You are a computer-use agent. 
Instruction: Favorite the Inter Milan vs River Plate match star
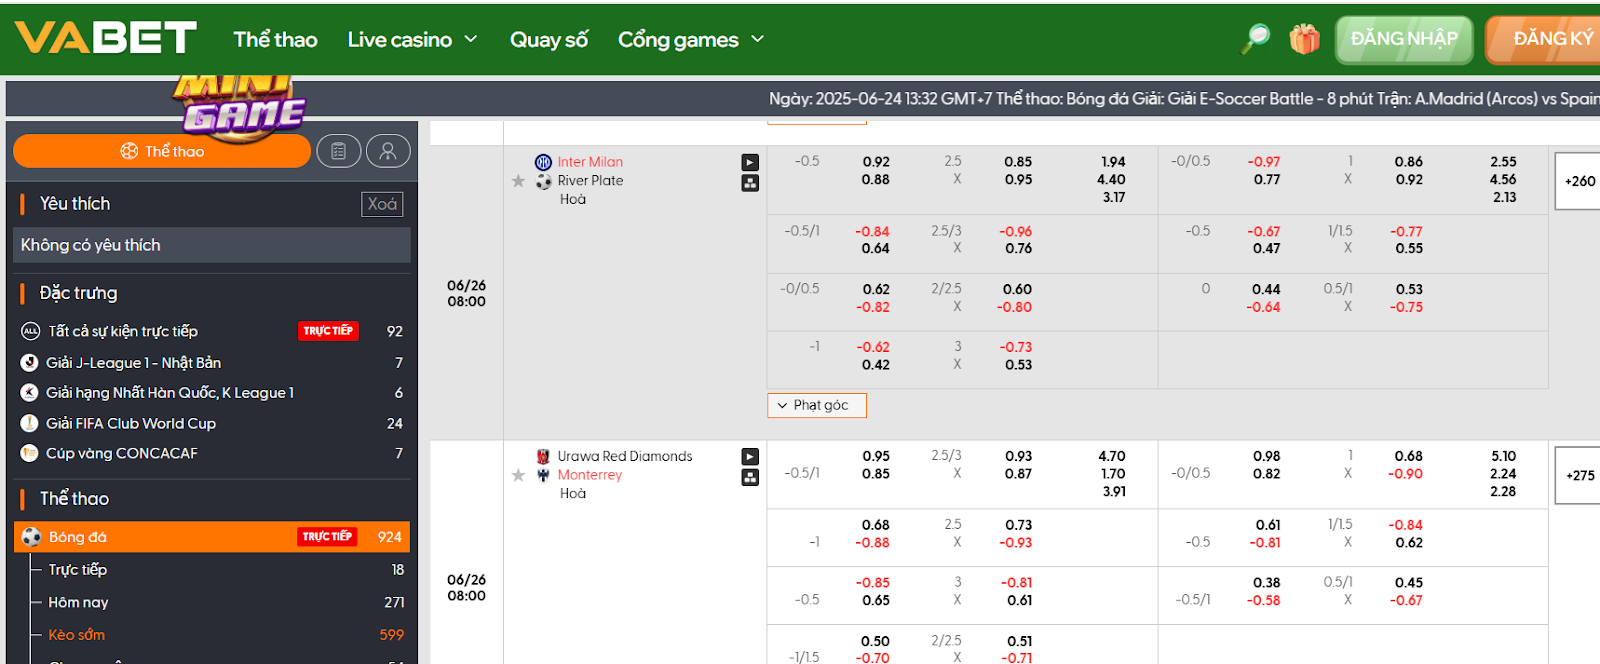(518, 181)
